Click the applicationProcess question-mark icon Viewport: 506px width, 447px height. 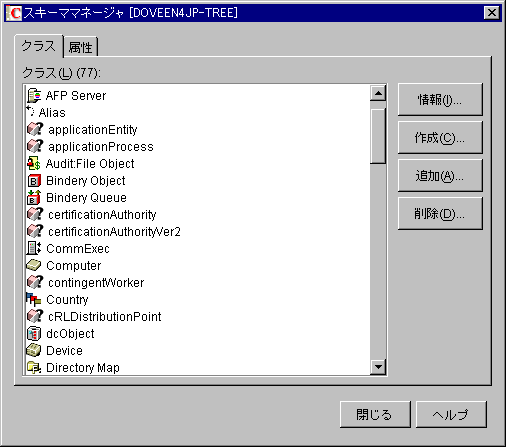tap(35, 146)
